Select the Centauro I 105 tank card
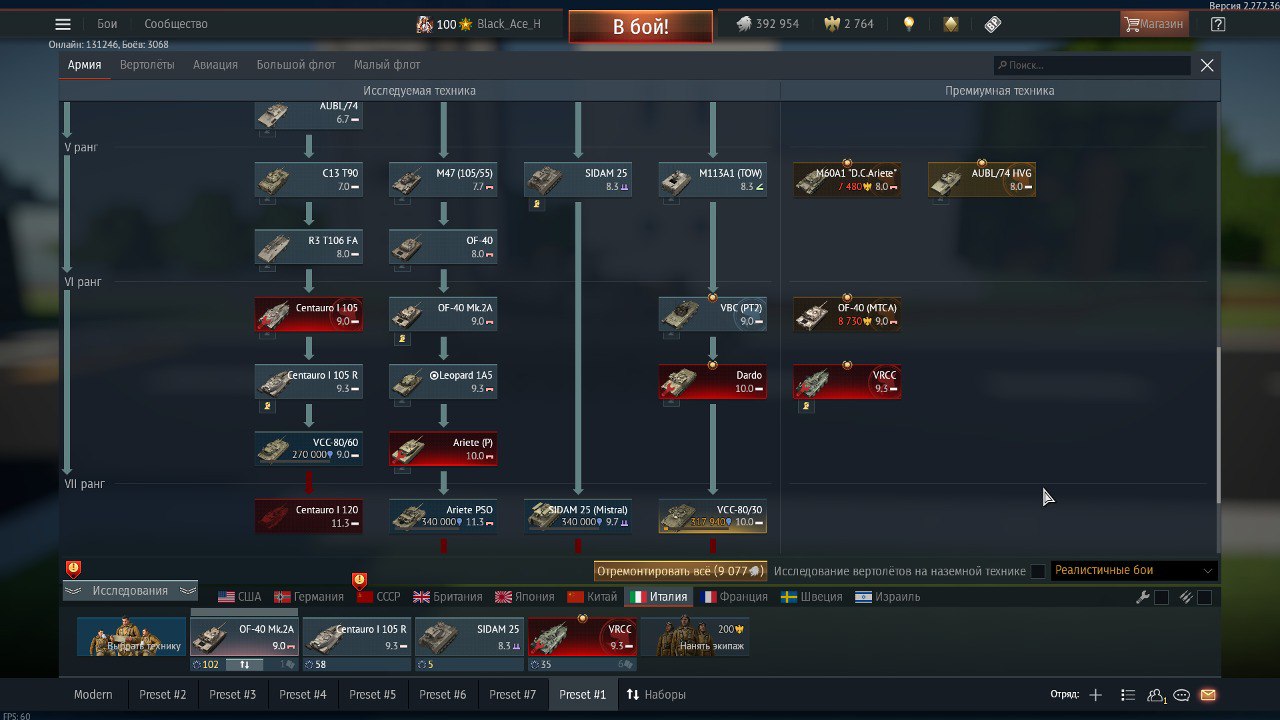Screen dimensions: 1280x720 point(309,314)
